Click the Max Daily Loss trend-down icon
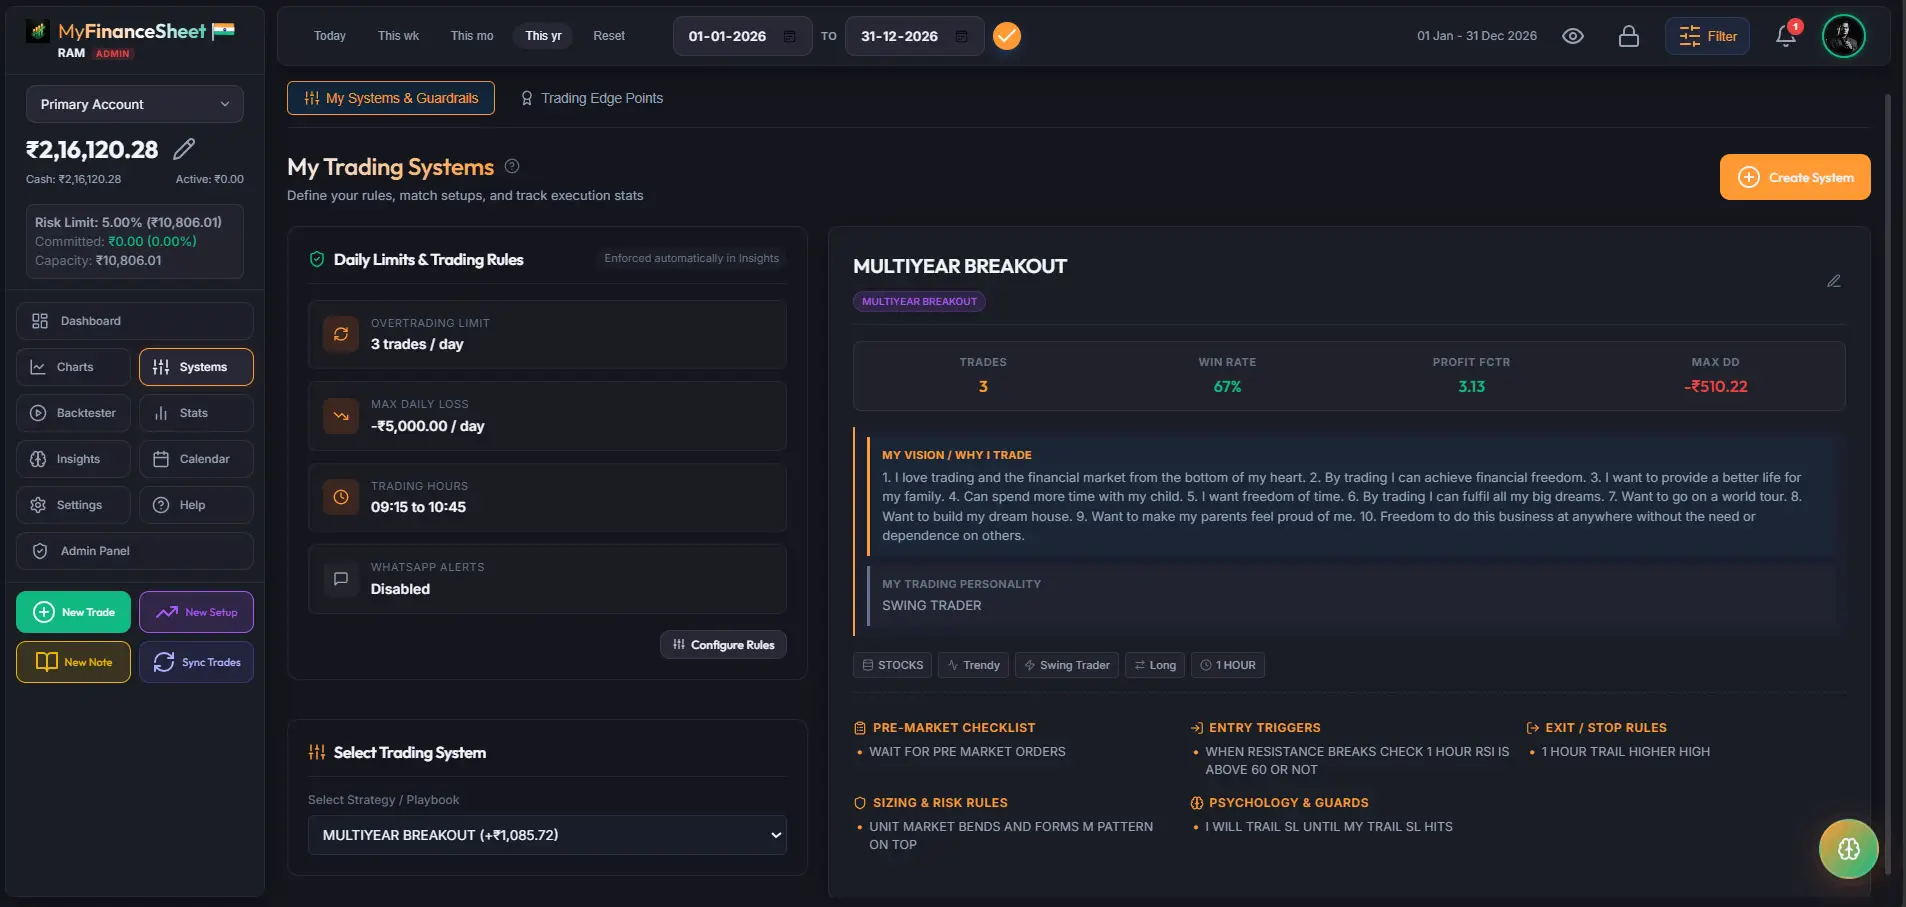 click(x=341, y=416)
